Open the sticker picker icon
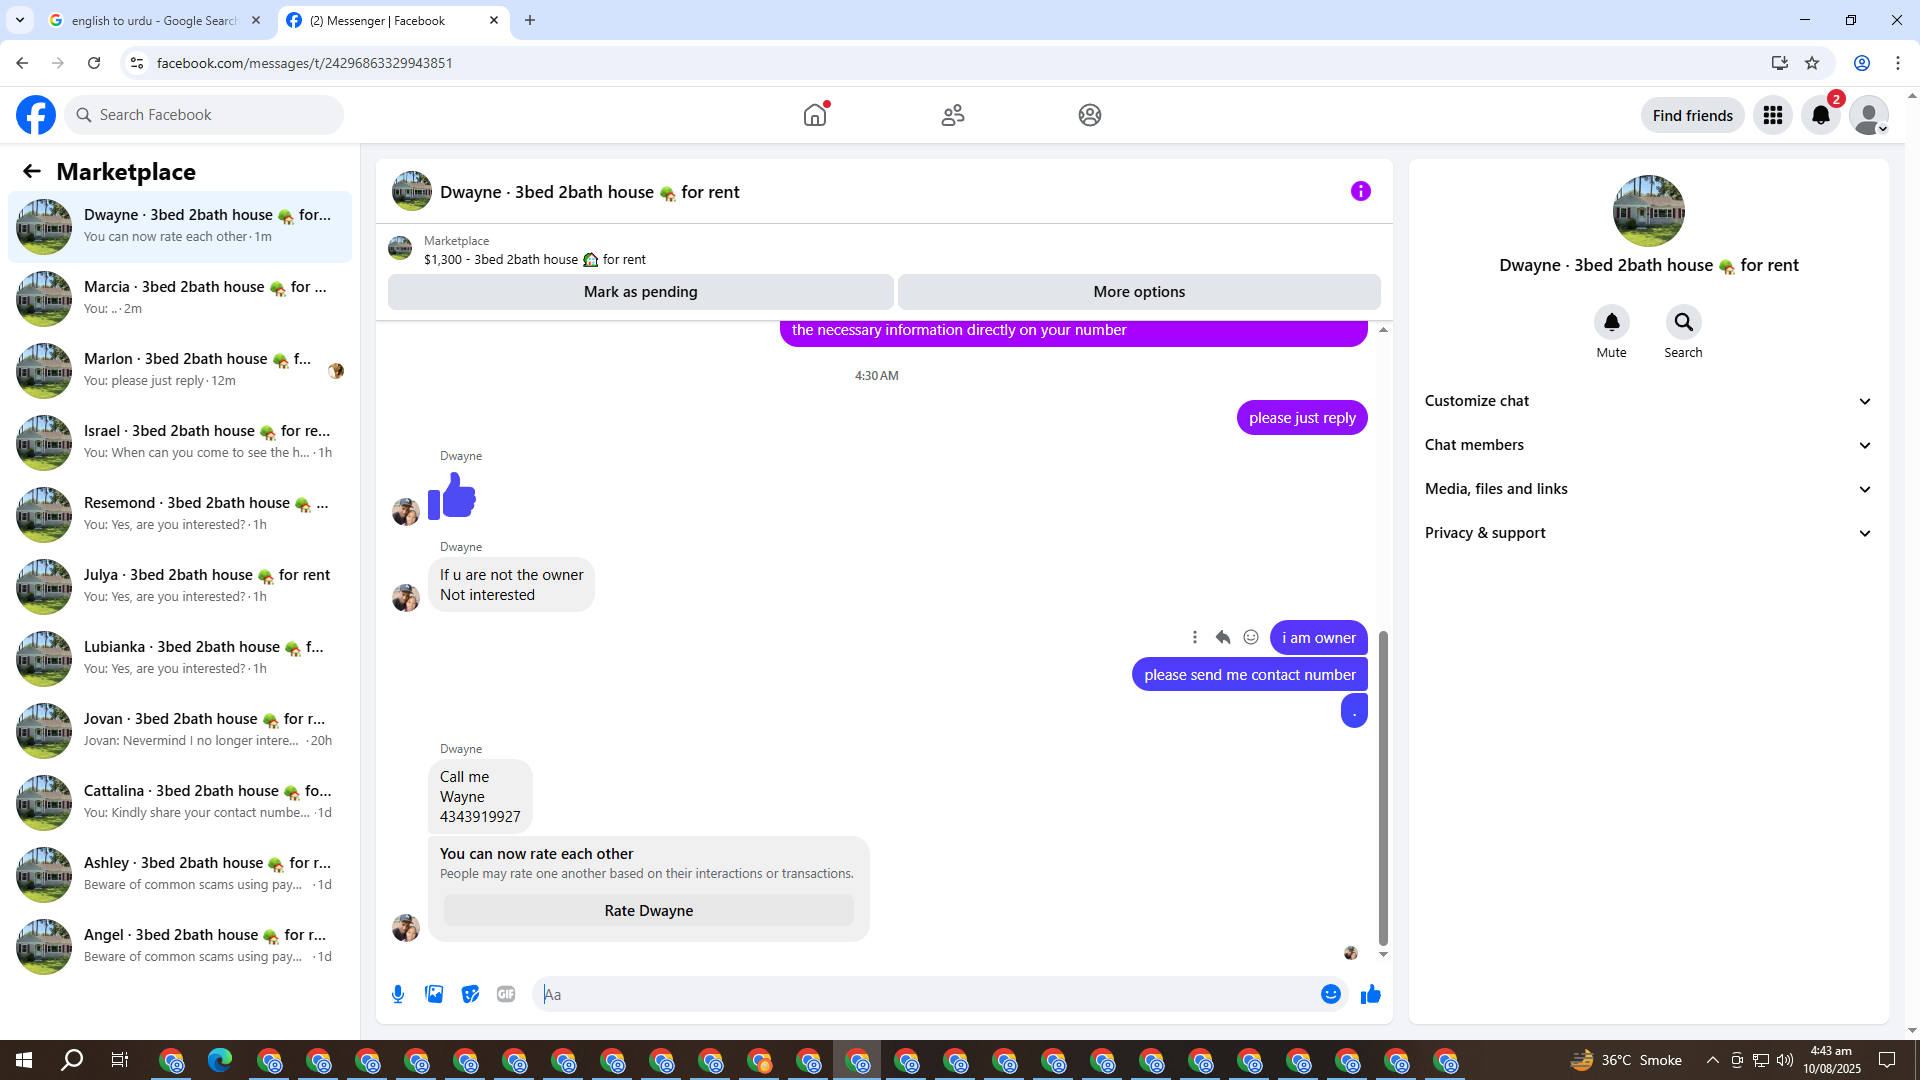Viewport: 1920px width, 1080px height. [470, 994]
